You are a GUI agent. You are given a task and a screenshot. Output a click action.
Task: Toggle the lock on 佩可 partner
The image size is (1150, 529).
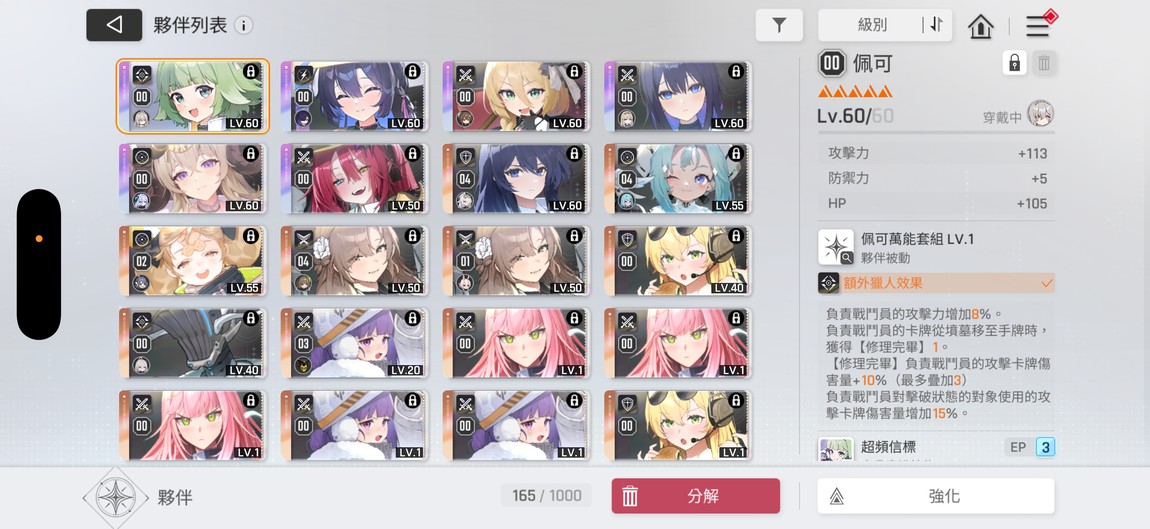click(1014, 63)
